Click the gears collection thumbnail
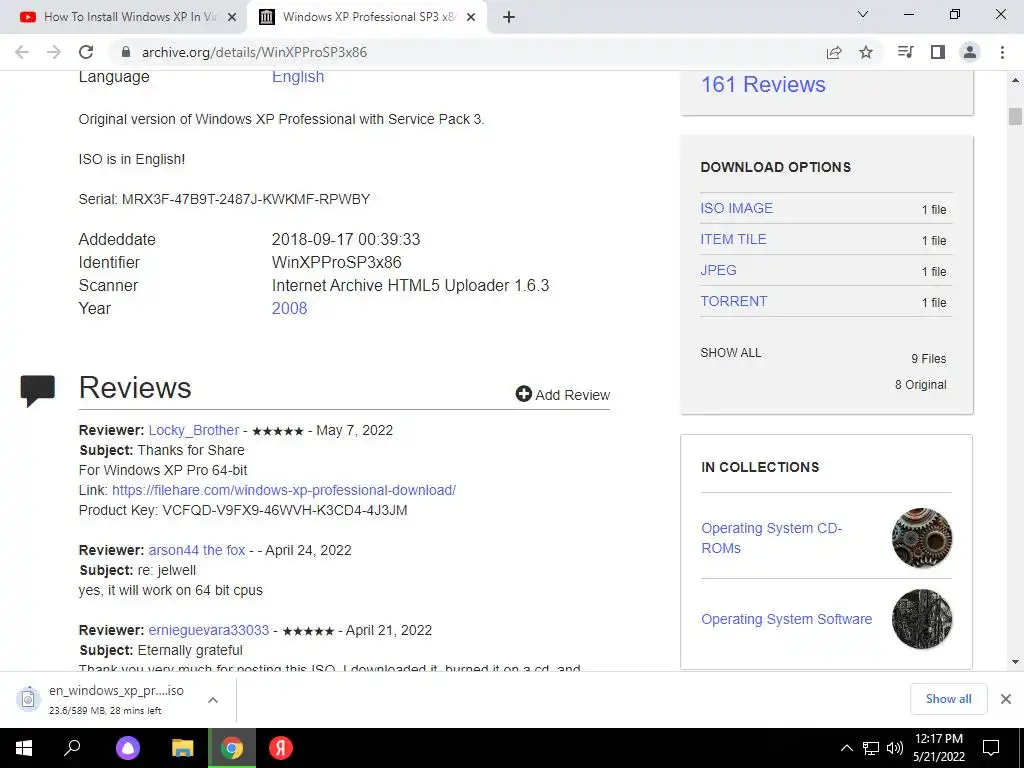The height and width of the screenshot is (768, 1024). (922, 538)
